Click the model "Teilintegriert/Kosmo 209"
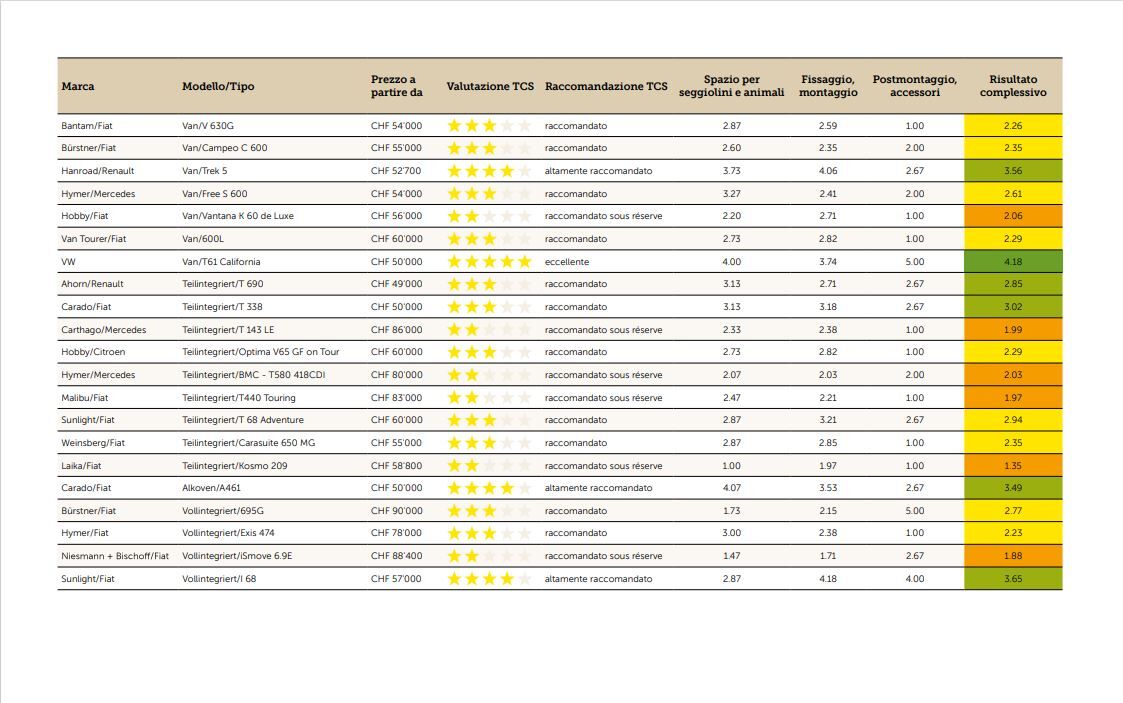The height and width of the screenshot is (703, 1123). pos(234,466)
